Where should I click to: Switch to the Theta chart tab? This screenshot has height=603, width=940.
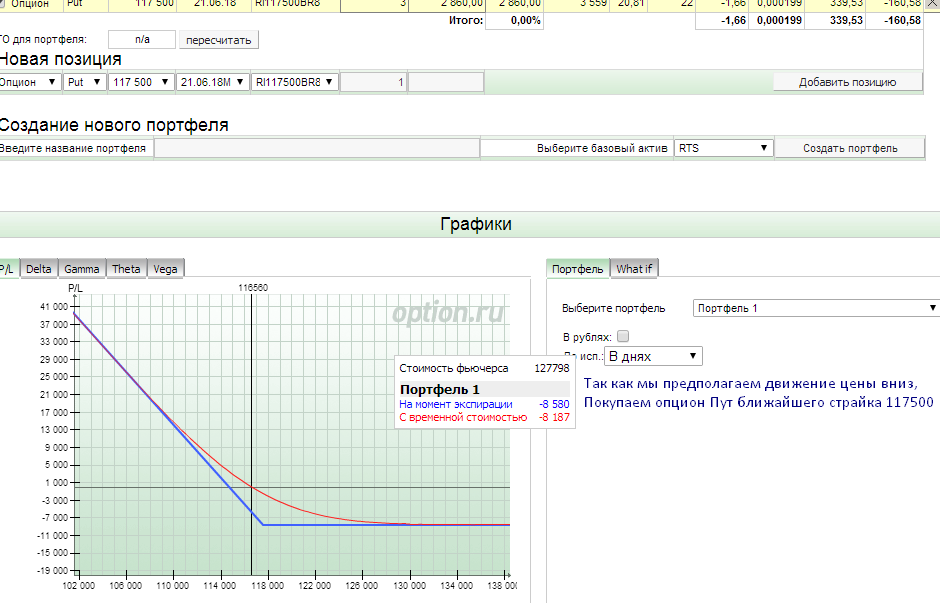pyautogui.click(x=126, y=269)
